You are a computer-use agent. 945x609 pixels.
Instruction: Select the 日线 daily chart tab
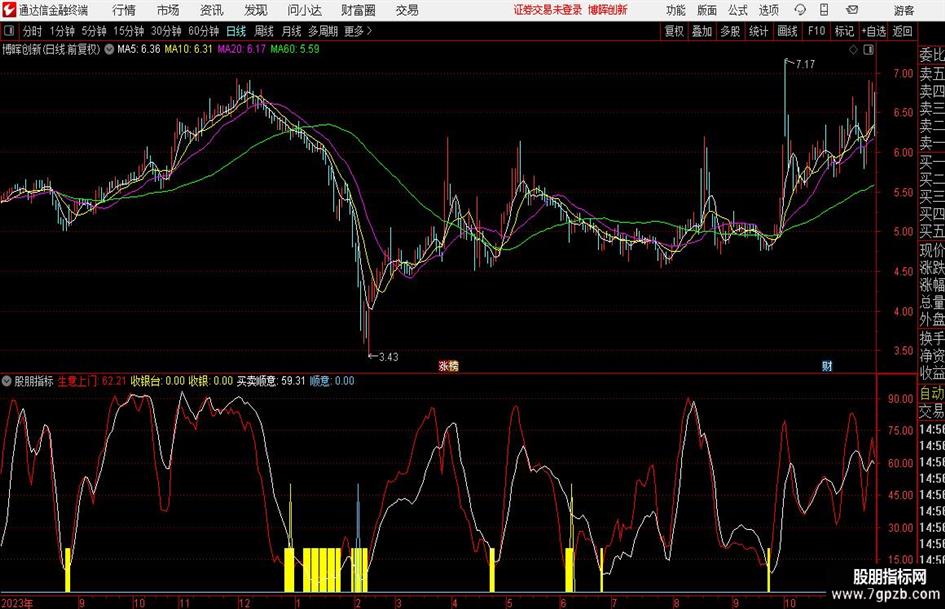click(236, 31)
